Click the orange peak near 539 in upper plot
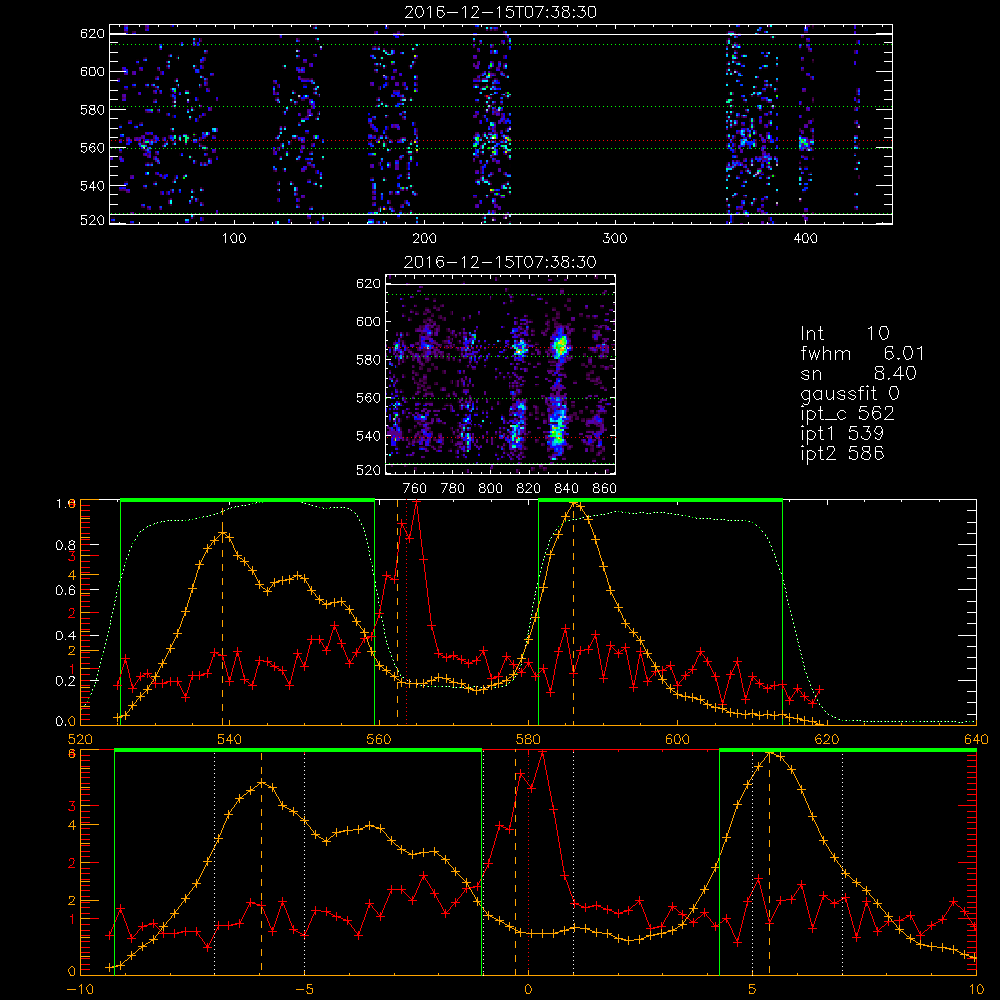The width and height of the screenshot is (1000, 1000). 222,533
